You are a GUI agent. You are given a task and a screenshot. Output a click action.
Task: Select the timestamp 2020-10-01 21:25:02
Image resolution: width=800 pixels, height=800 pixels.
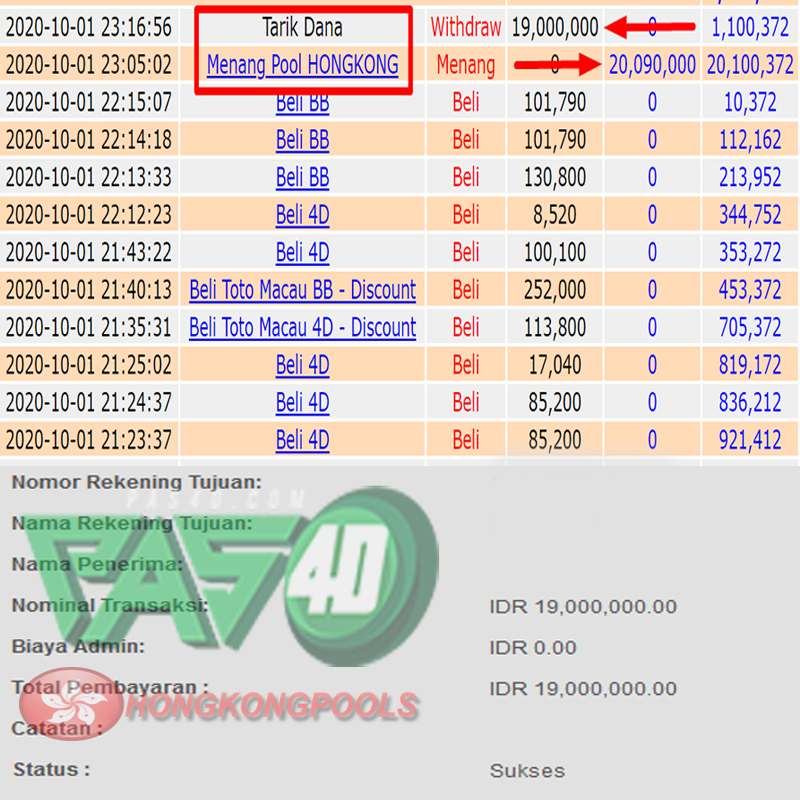pos(89,365)
